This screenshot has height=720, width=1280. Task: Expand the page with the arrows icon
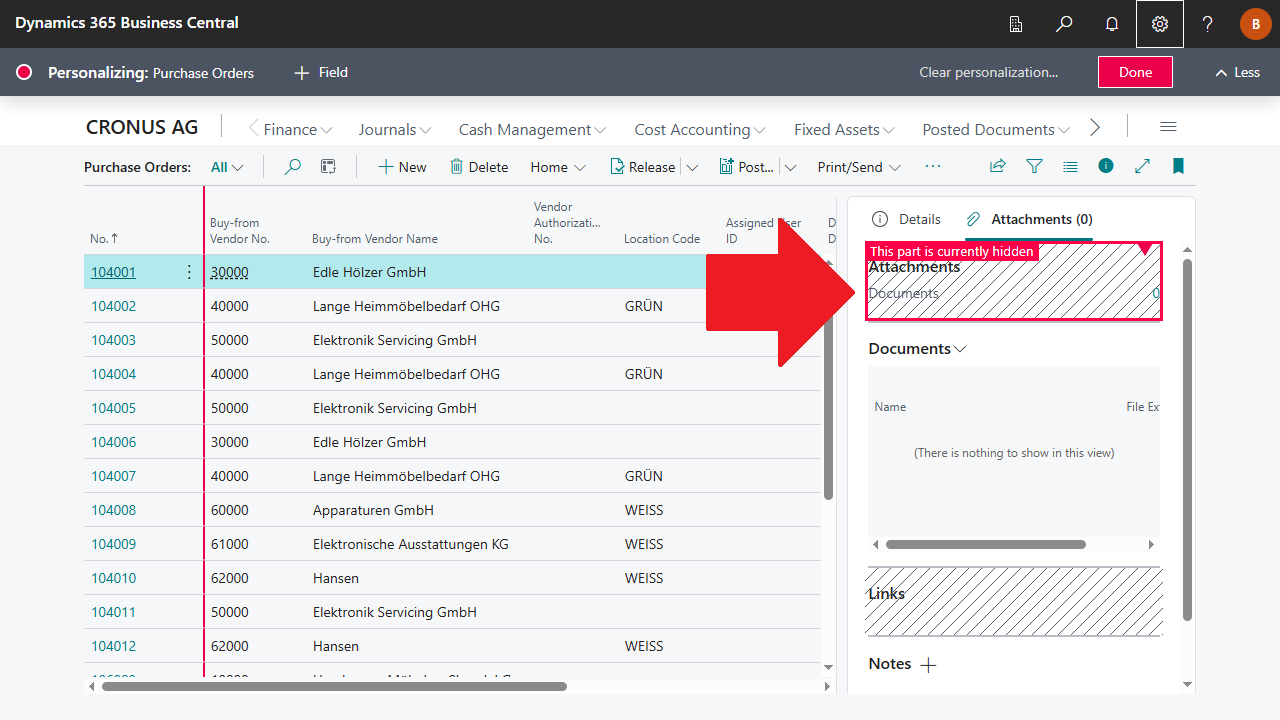[x=1142, y=166]
